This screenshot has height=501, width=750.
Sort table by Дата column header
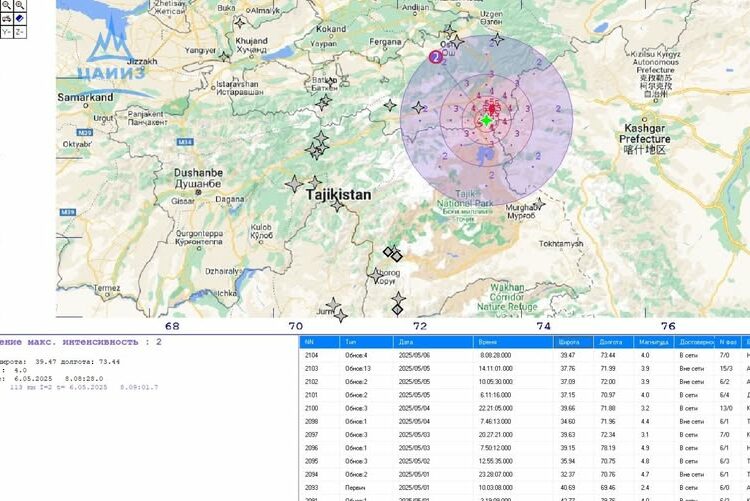click(x=411, y=341)
